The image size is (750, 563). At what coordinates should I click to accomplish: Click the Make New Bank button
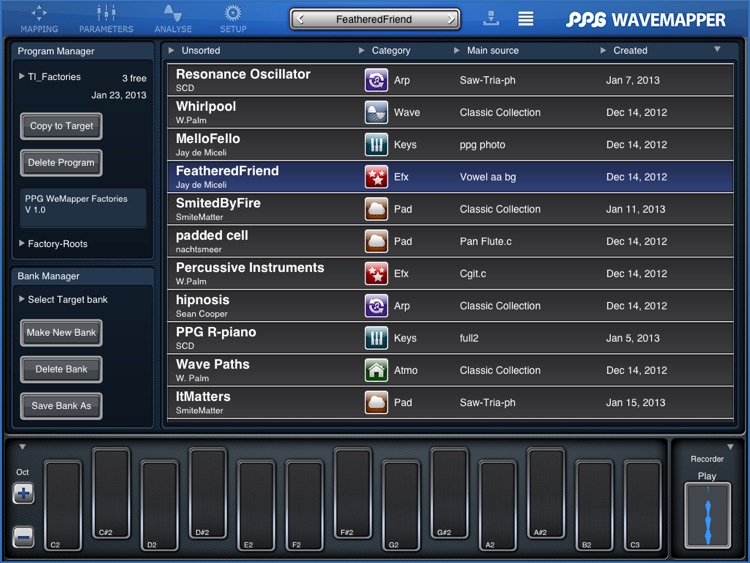[x=61, y=333]
